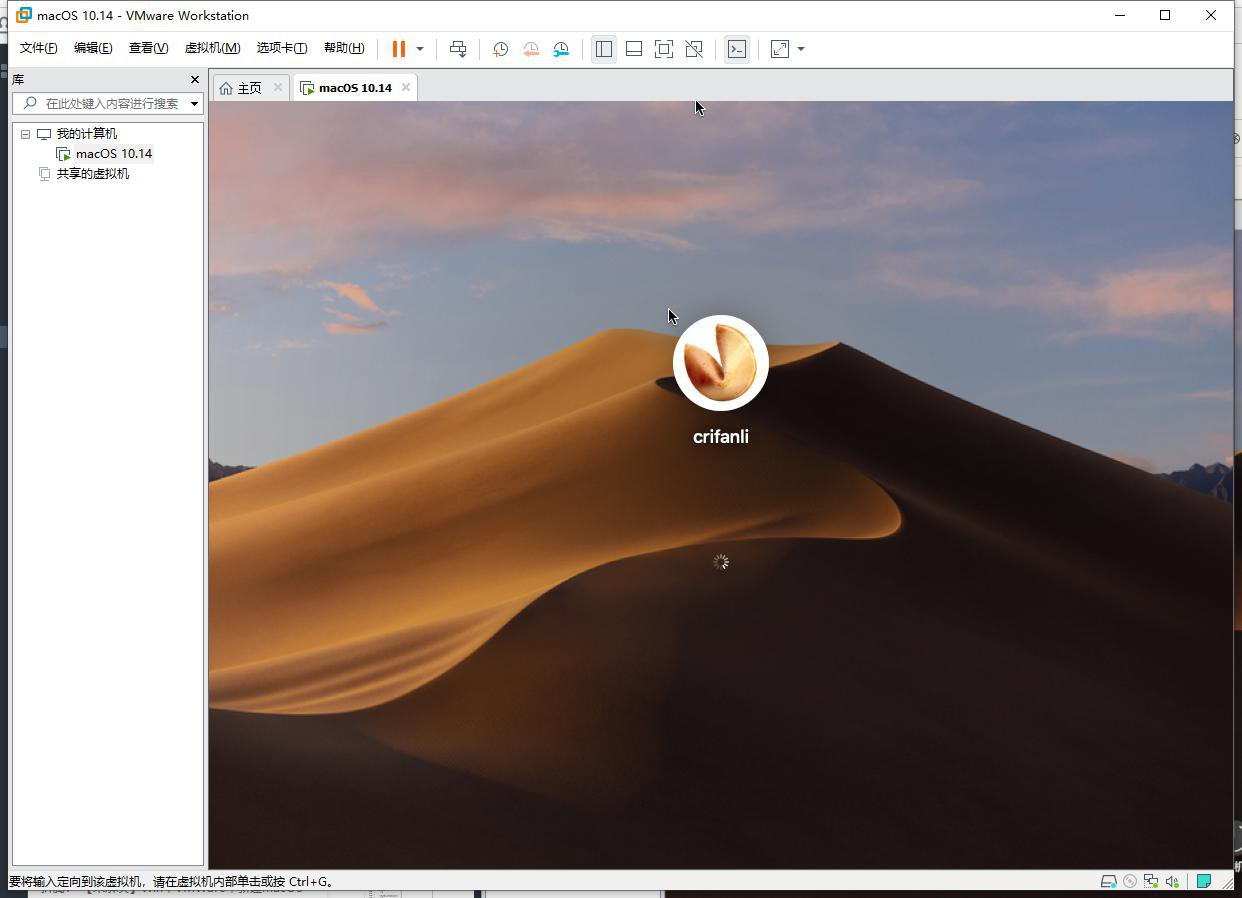Pause the virtual machine with the orange button
This screenshot has height=898, width=1242.
[398, 48]
